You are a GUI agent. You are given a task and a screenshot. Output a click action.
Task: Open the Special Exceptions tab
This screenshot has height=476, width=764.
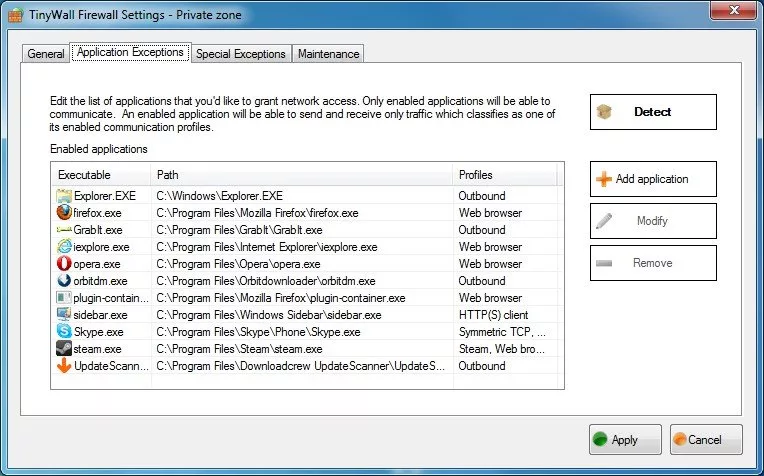(x=241, y=54)
